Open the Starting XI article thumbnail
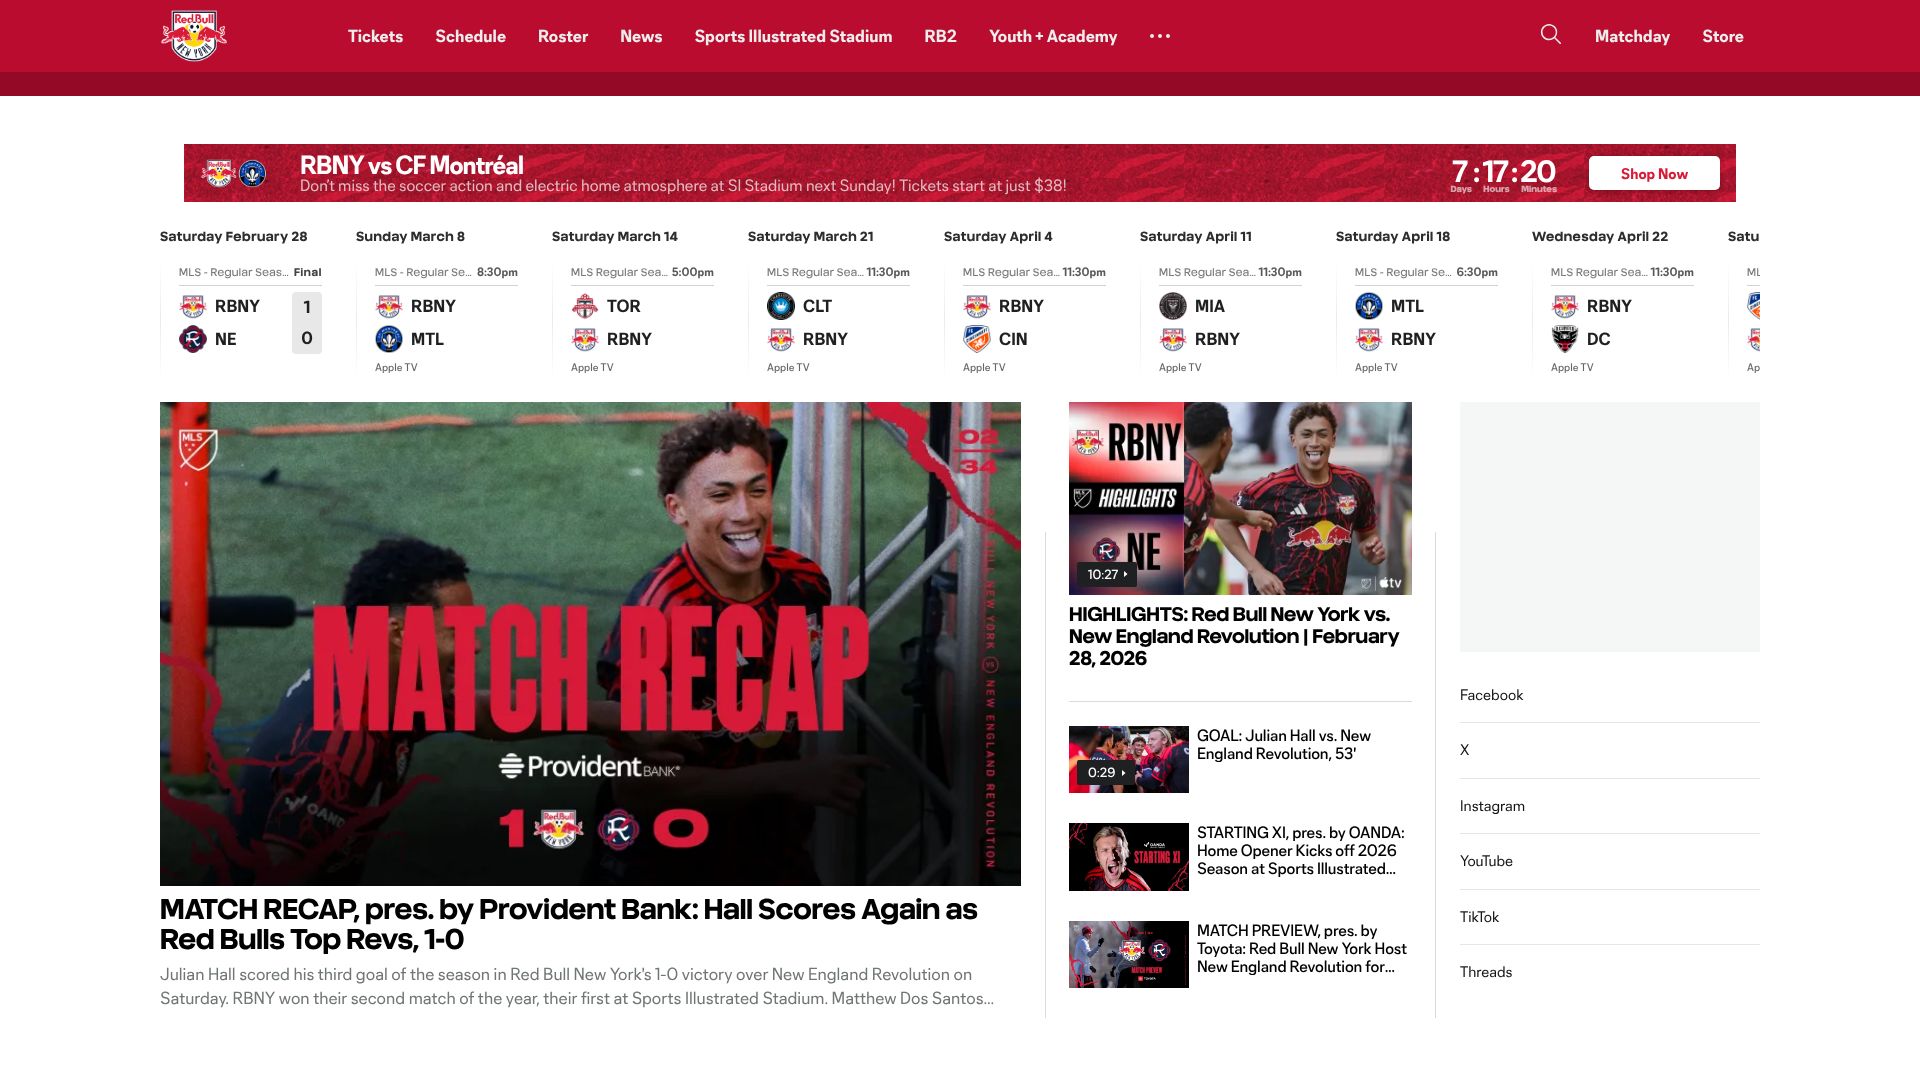 point(1128,857)
